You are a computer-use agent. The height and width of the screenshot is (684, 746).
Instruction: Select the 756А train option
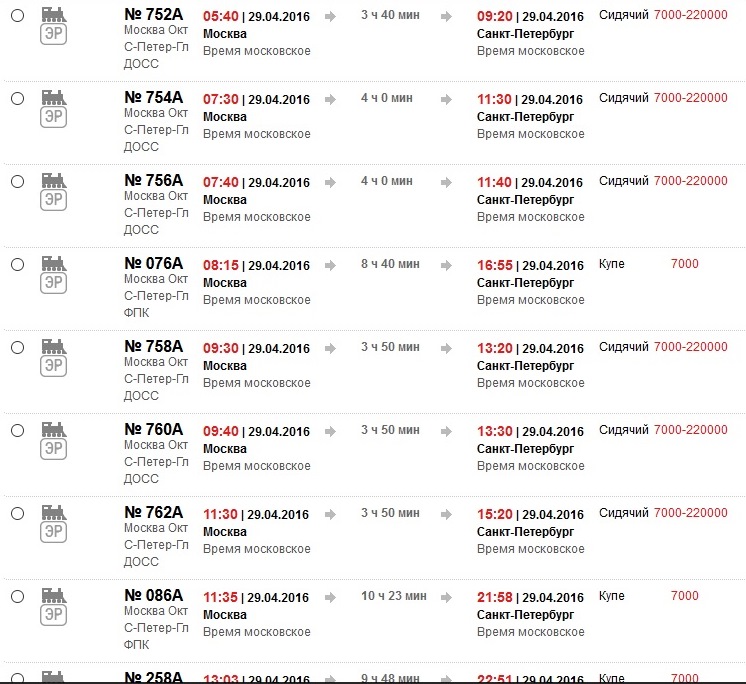17,181
